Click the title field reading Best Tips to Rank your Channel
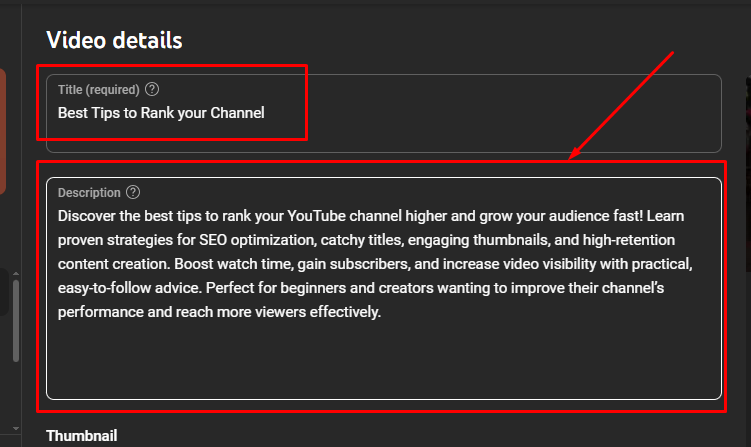This screenshot has height=447, width=751. pyautogui.click(x=384, y=114)
